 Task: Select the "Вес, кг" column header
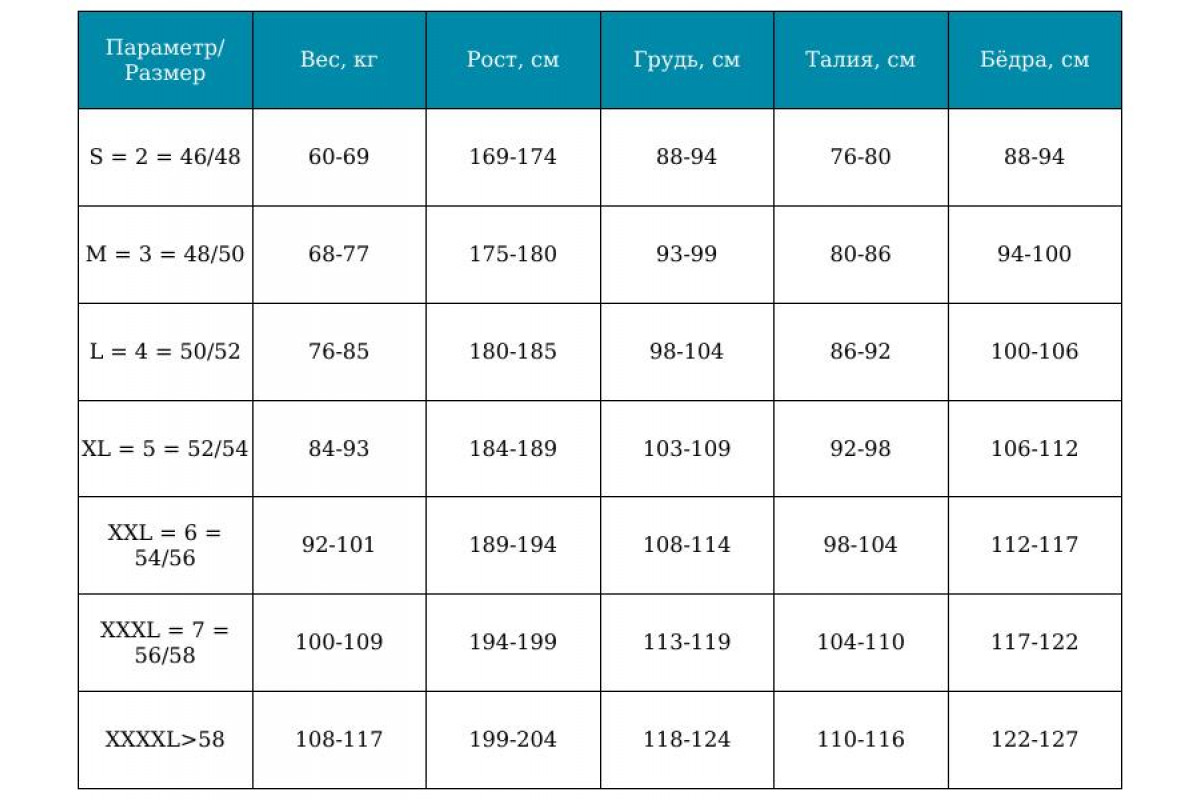click(x=339, y=60)
